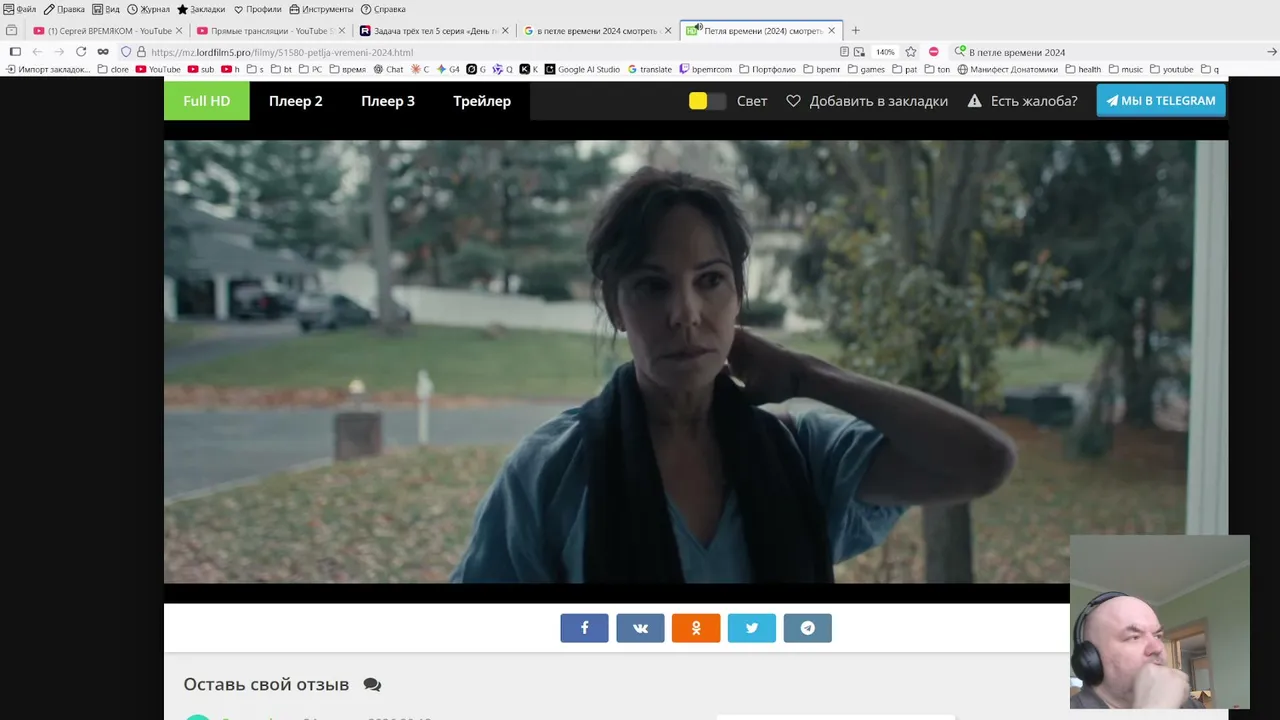Open the YouTube bookmark
Screen dimensions: 1280x720
158,70
